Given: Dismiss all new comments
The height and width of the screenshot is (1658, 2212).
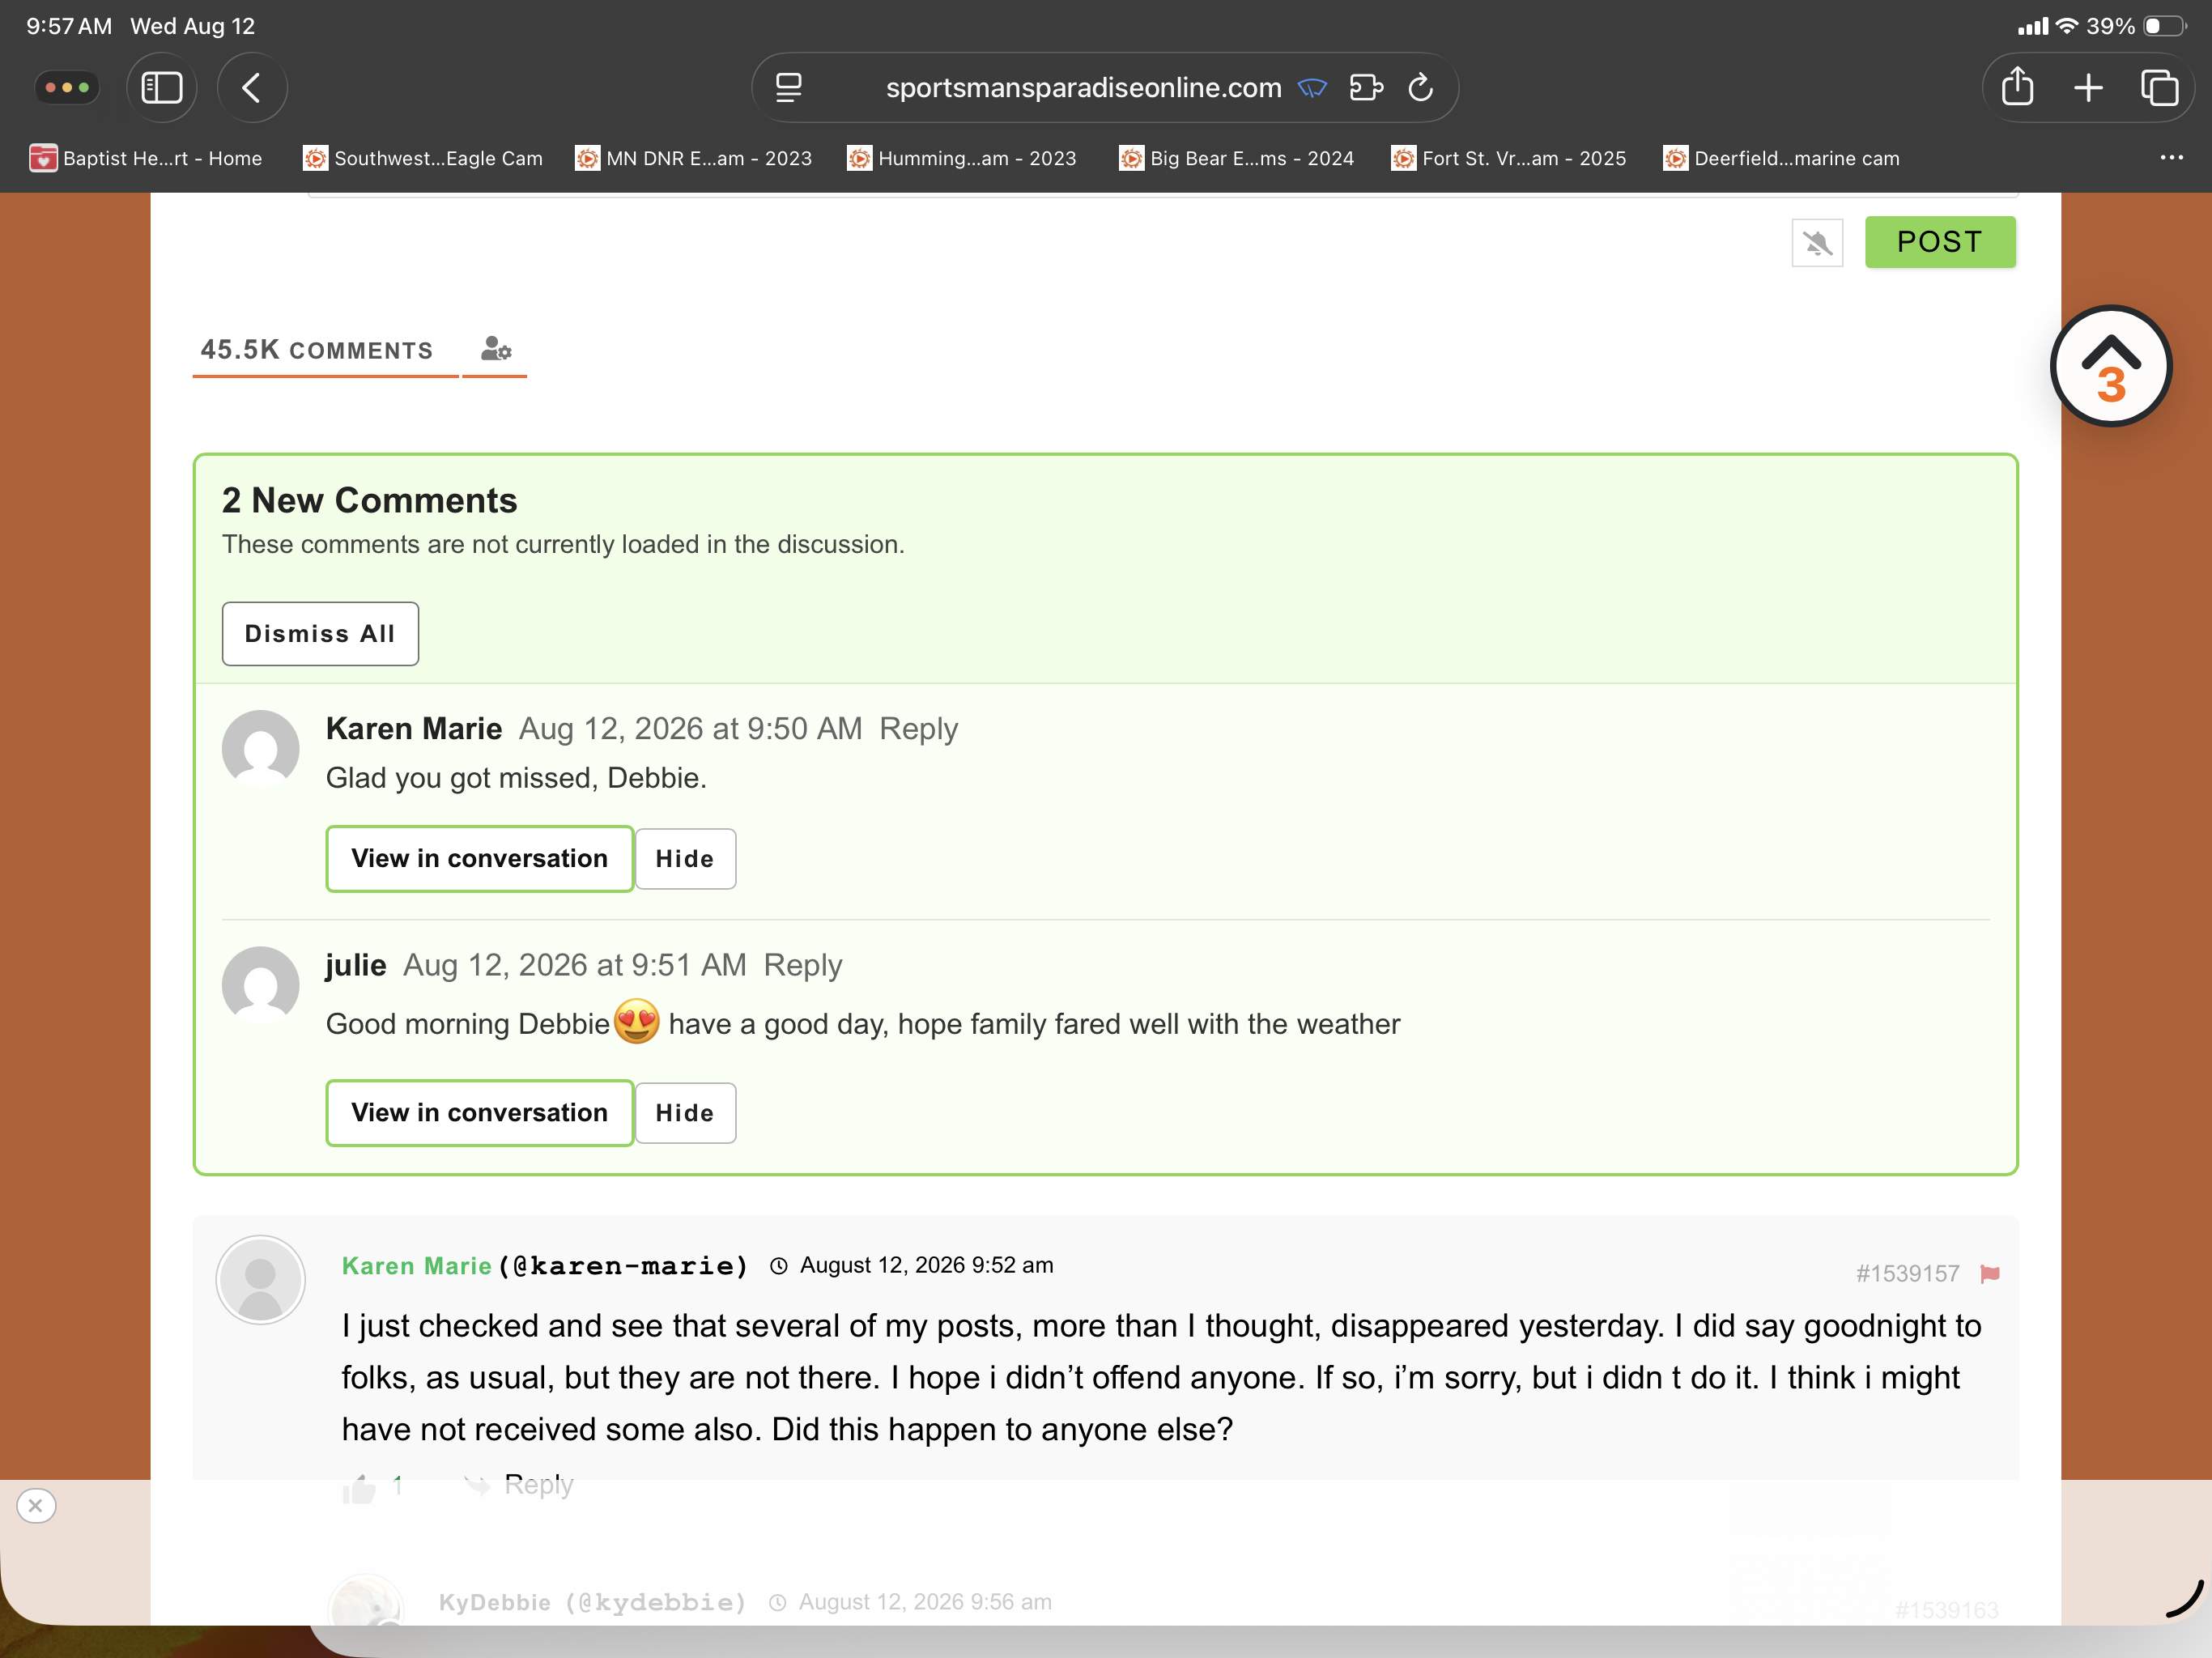Looking at the screenshot, I should click(x=320, y=634).
